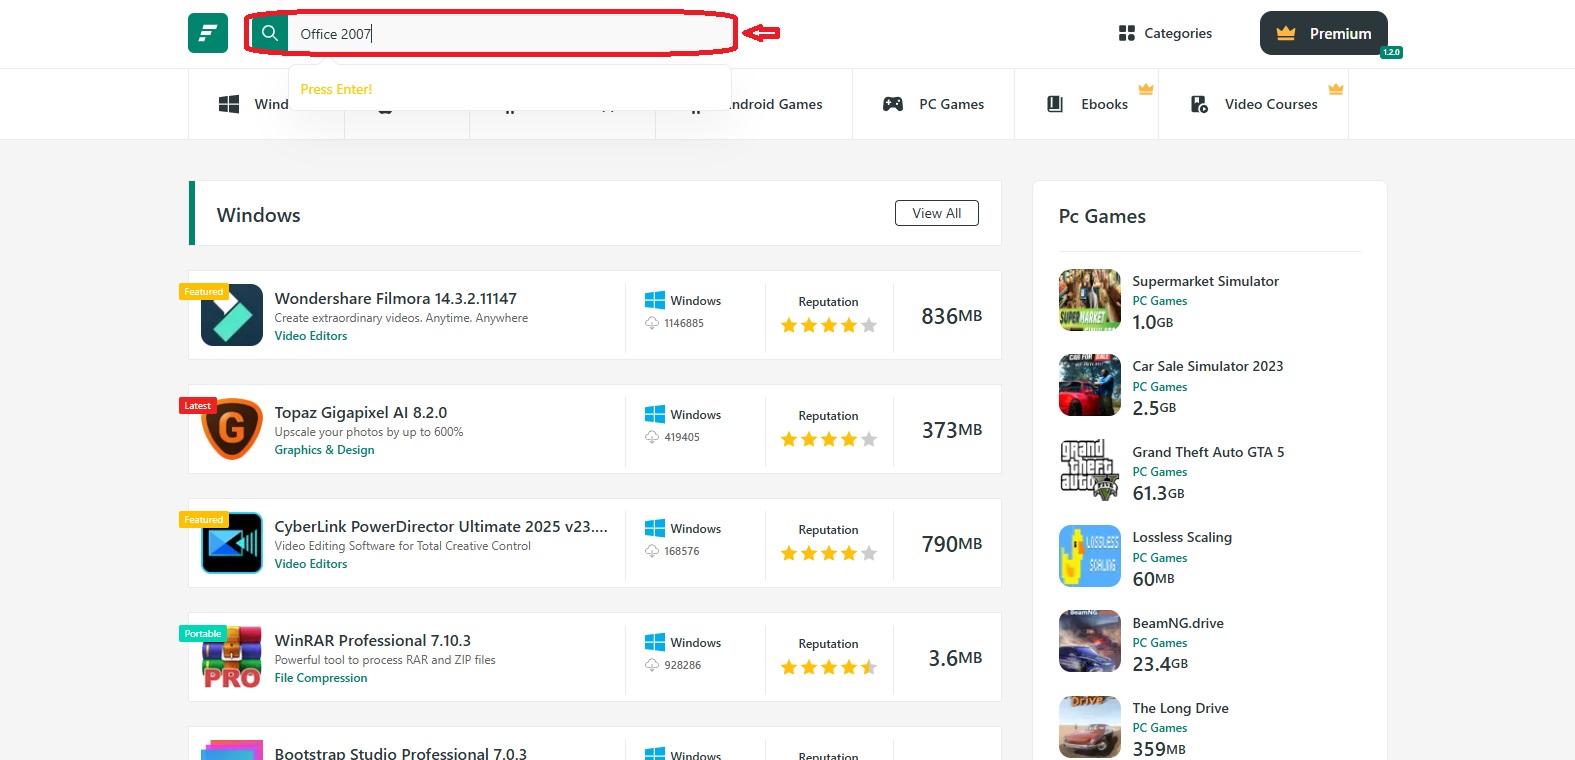The width and height of the screenshot is (1575, 760).
Task: Click the Wondershare Filmora app icon
Action: [232, 315]
